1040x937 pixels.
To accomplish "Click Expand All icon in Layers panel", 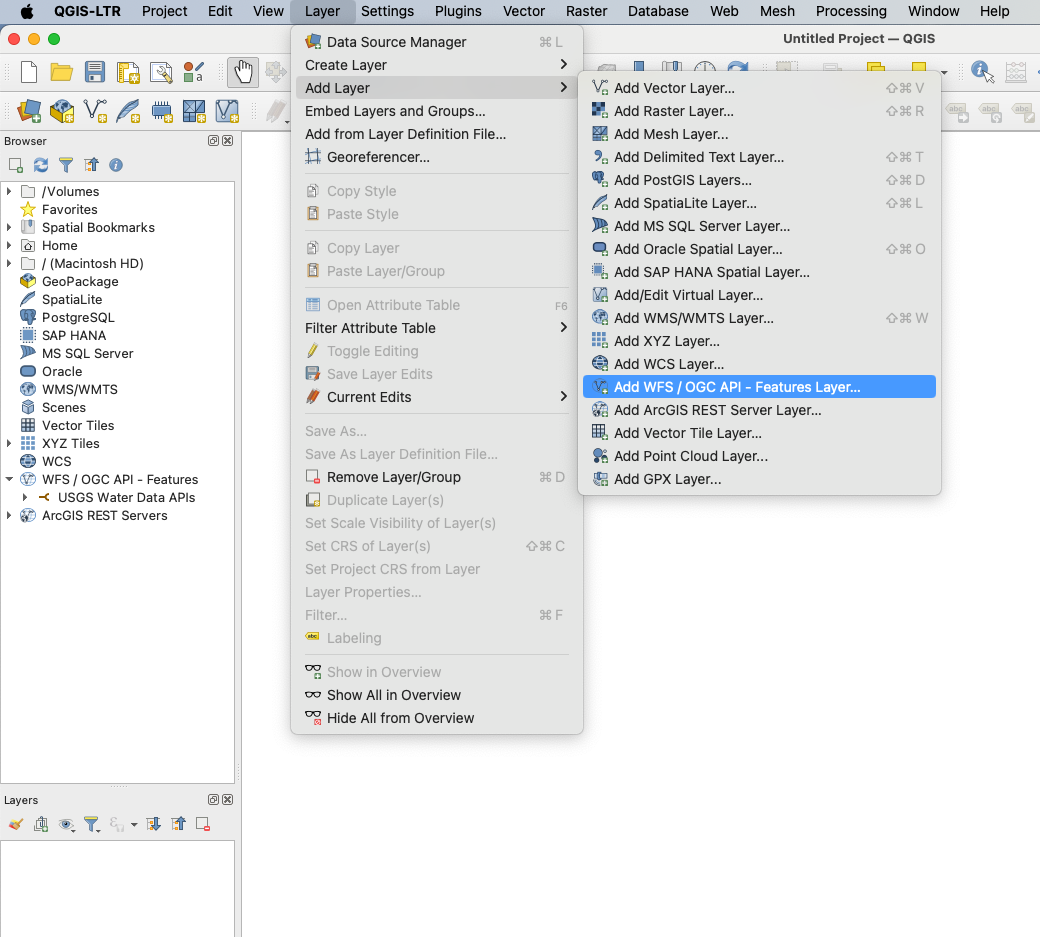I will tap(153, 824).
